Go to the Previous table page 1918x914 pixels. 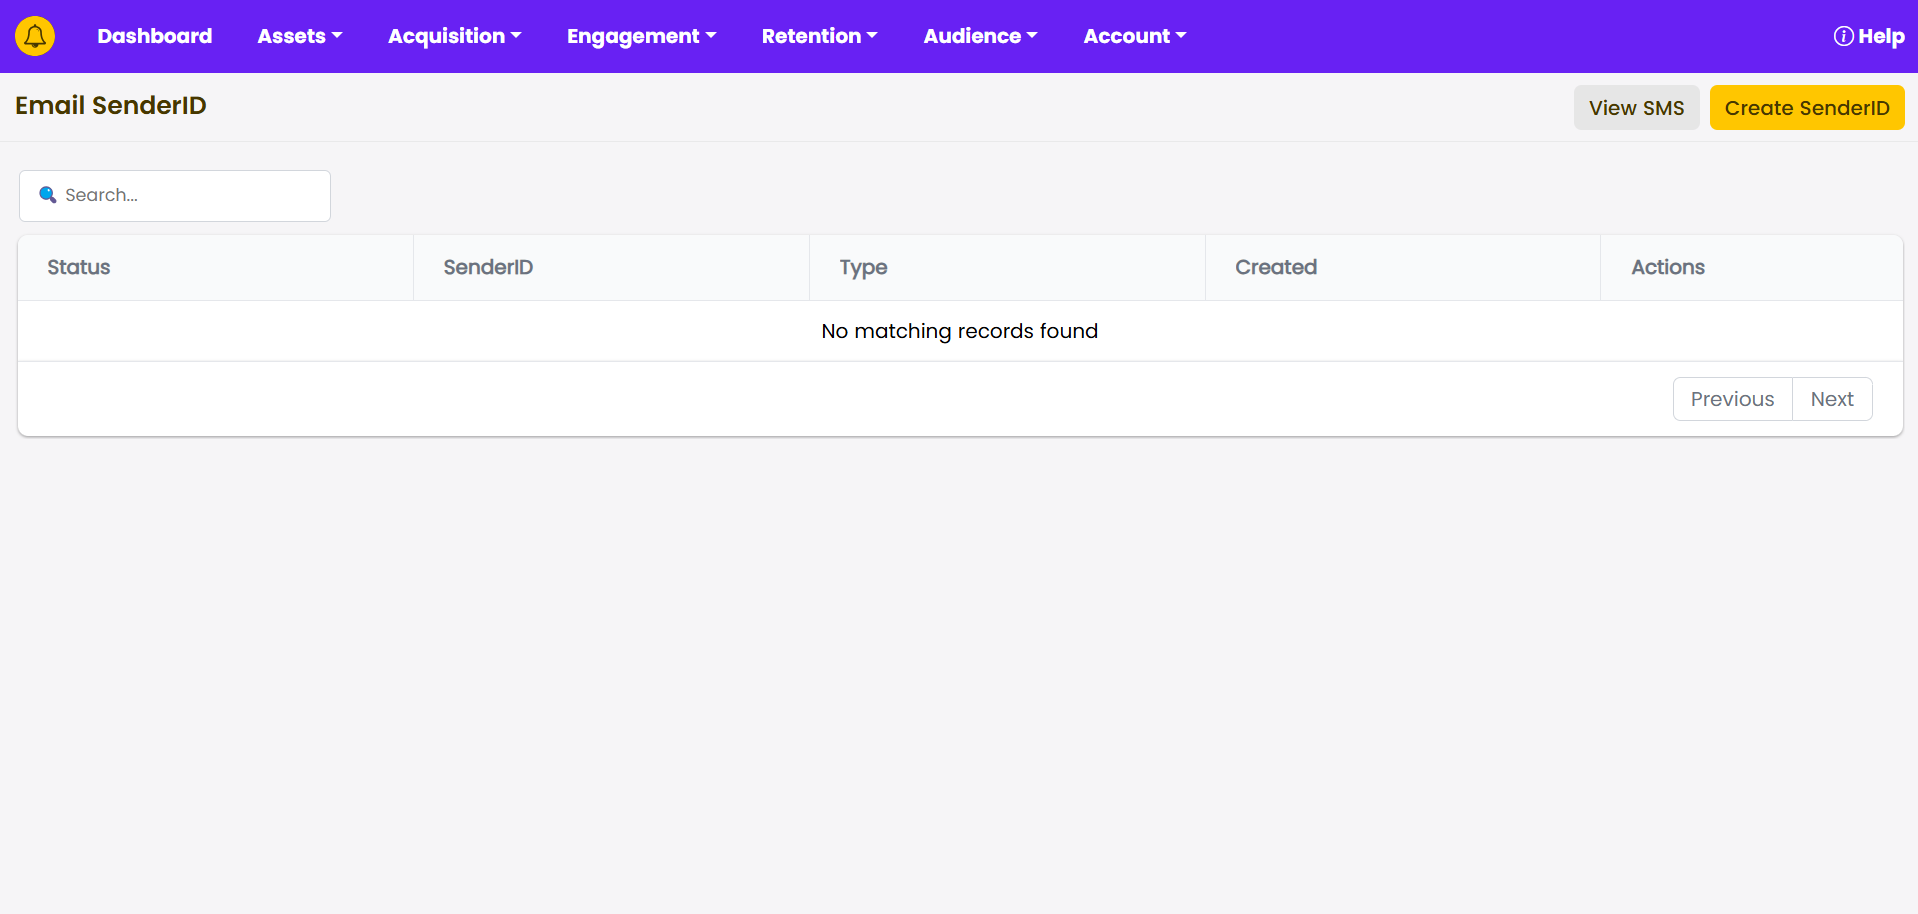click(x=1732, y=399)
